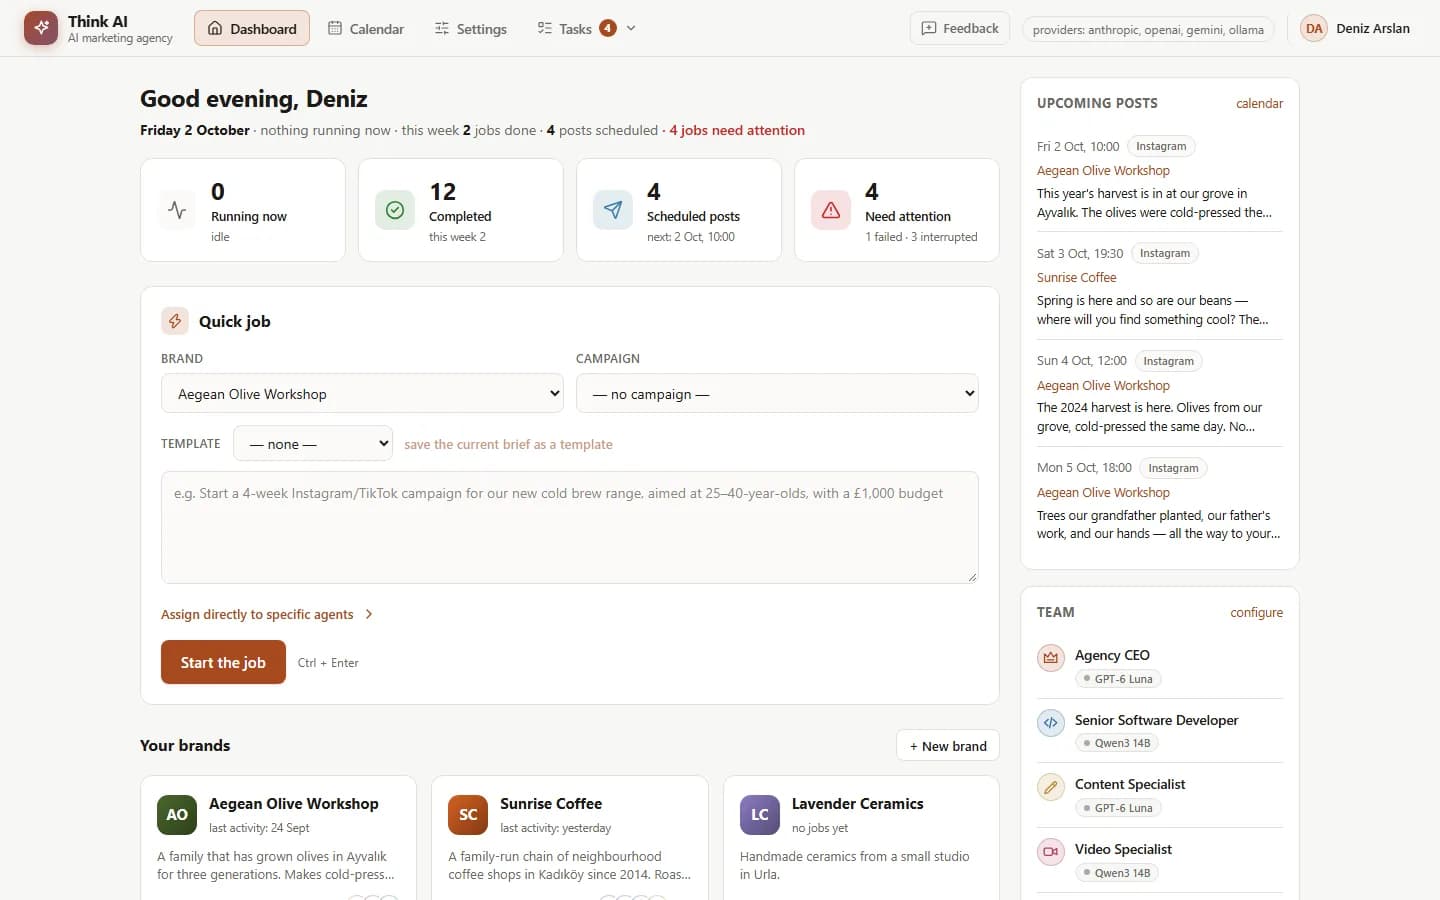The width and height of the screenshot is (1440, 900).
Task: Click the DA user avatar
Action: pyautogui.click(x=1314, y=28)
